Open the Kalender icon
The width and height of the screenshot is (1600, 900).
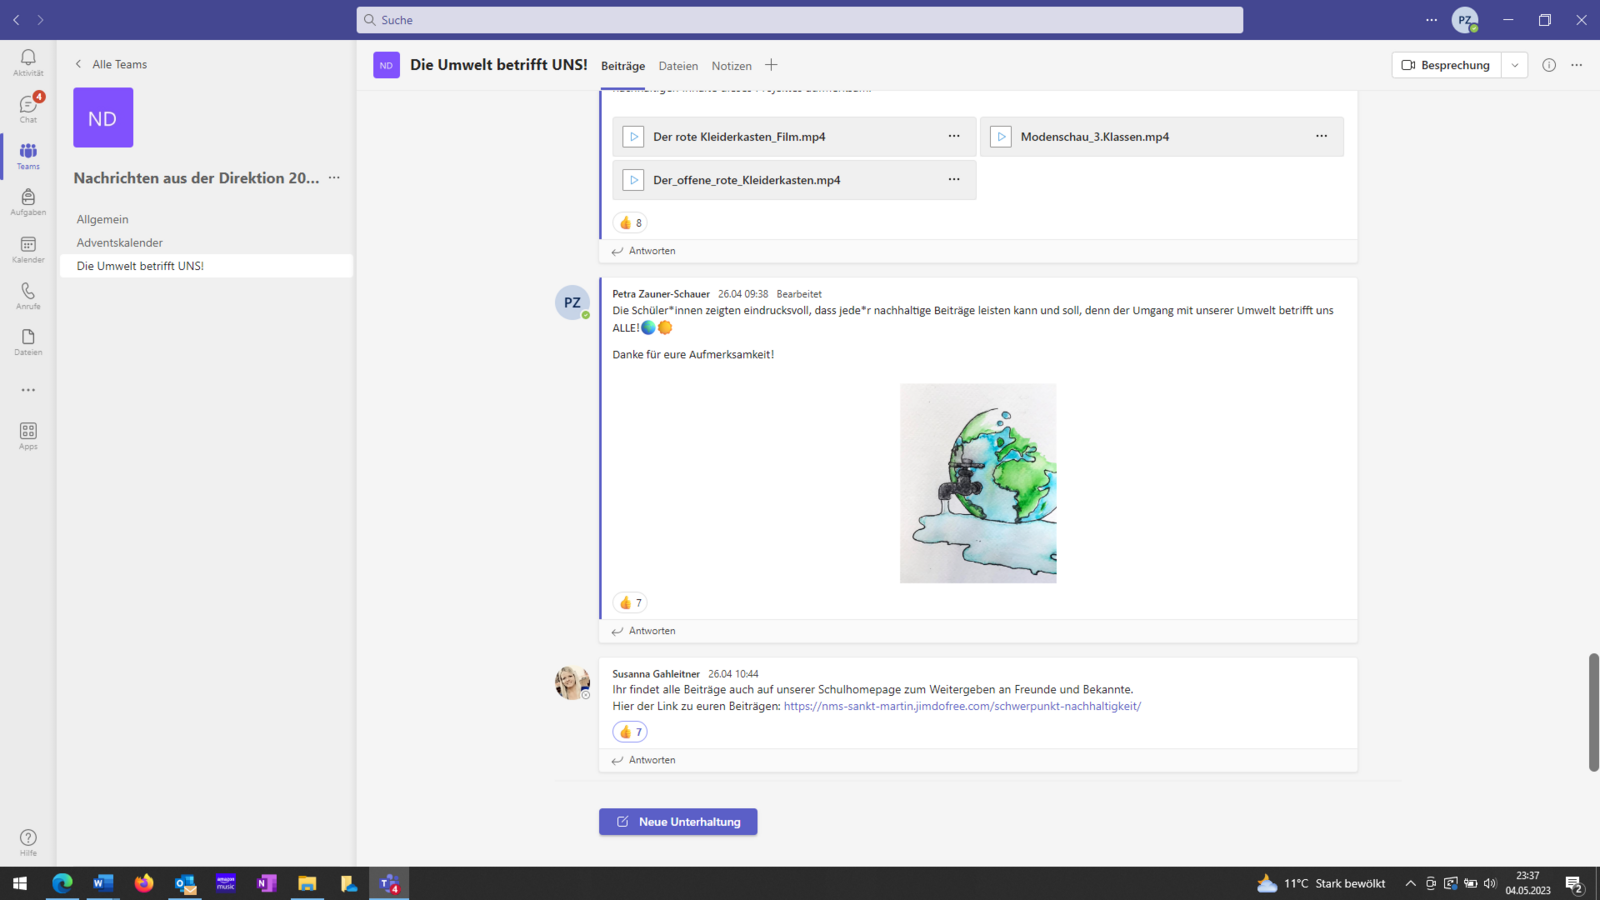point(28,249)
